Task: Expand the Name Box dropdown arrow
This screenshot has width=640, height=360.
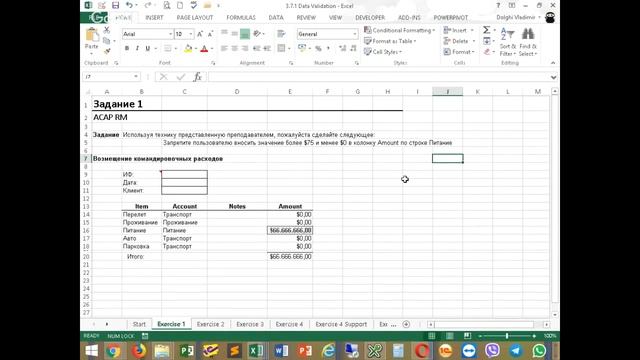Action: 136,77
